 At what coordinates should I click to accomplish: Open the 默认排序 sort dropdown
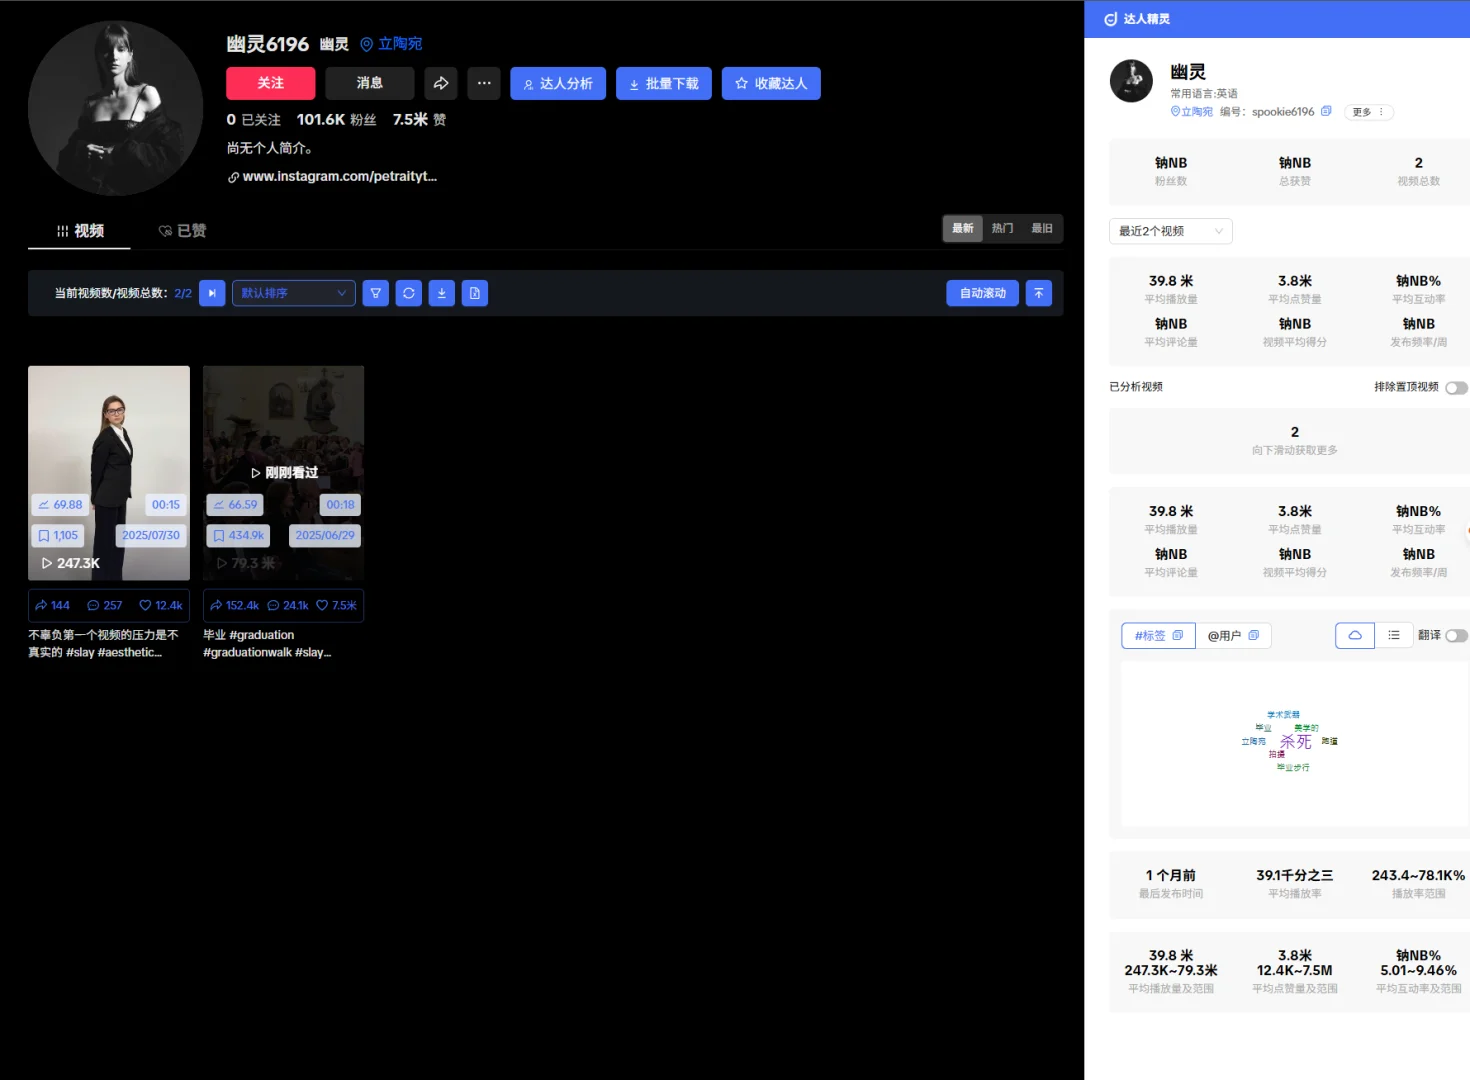coord(294,293)
